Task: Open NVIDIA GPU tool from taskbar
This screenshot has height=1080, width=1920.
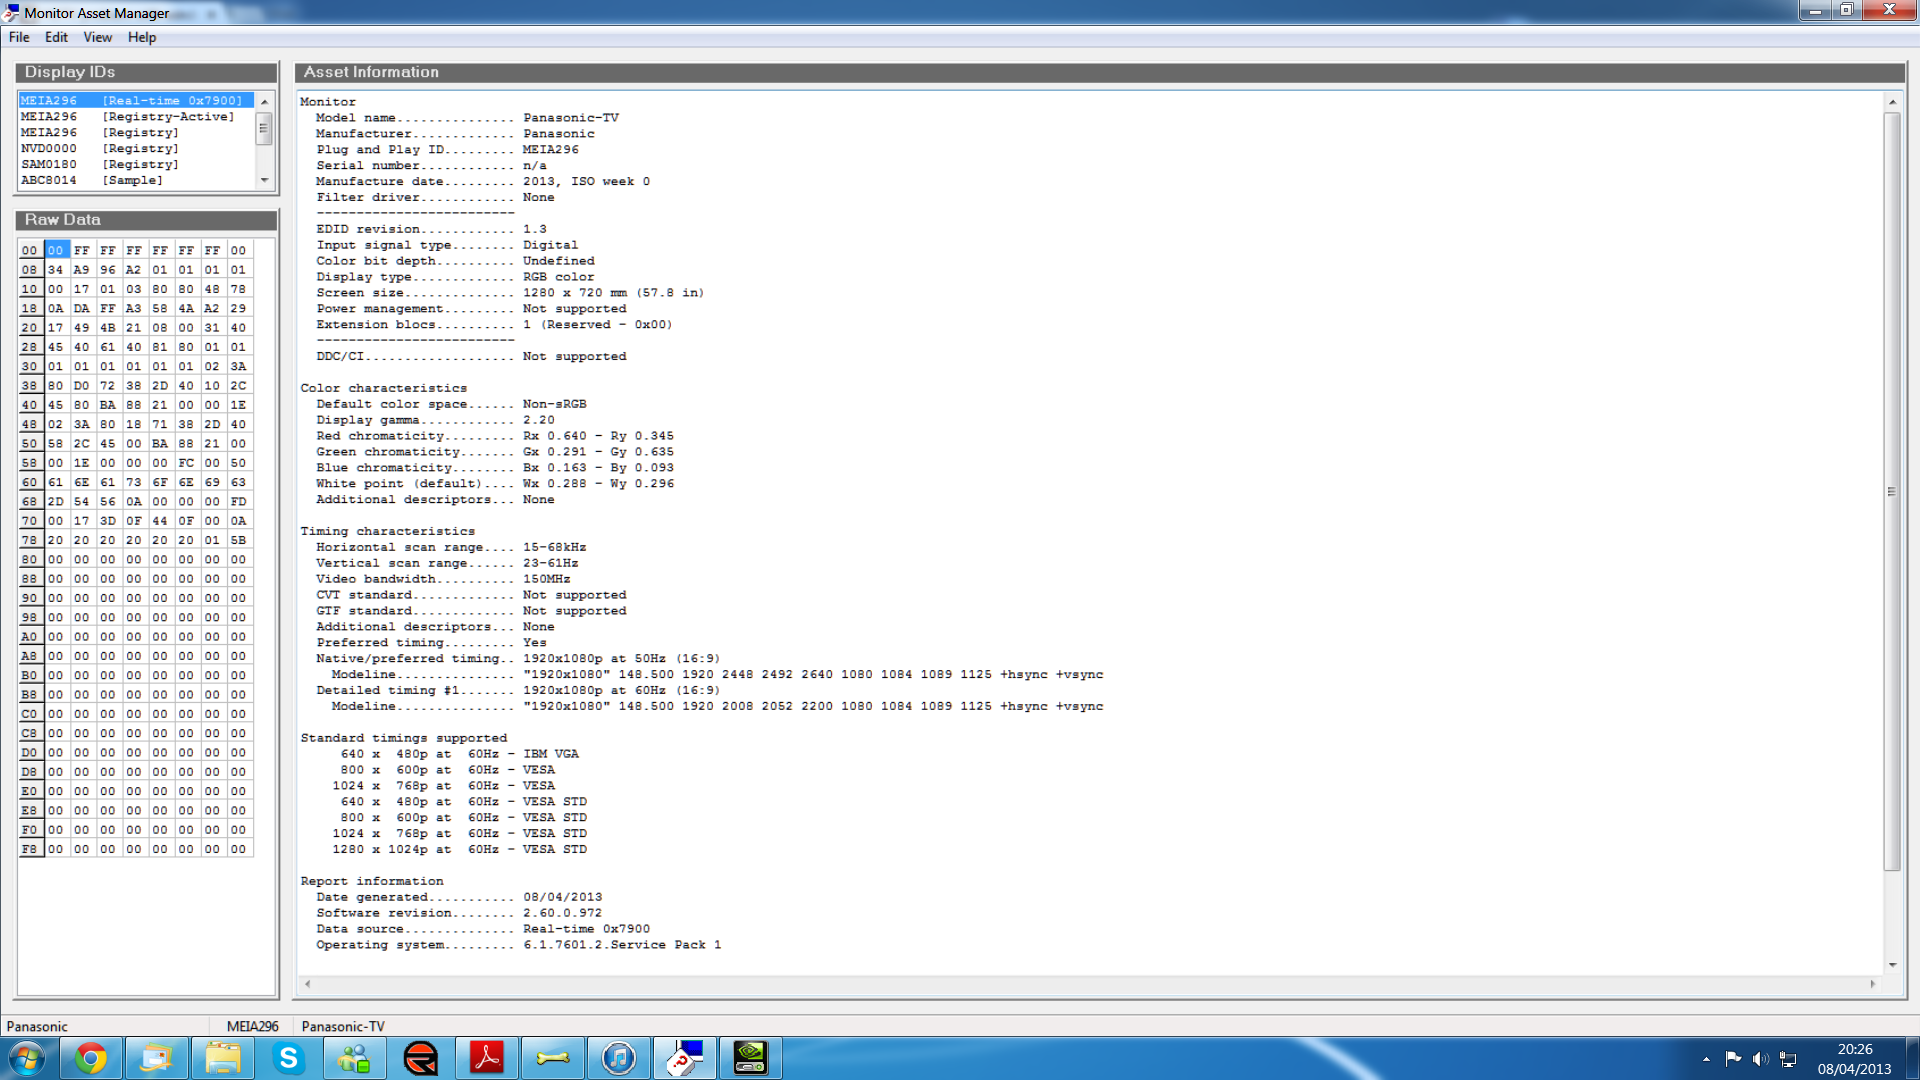Action: pyautogui.click(x=750, y=1058)
